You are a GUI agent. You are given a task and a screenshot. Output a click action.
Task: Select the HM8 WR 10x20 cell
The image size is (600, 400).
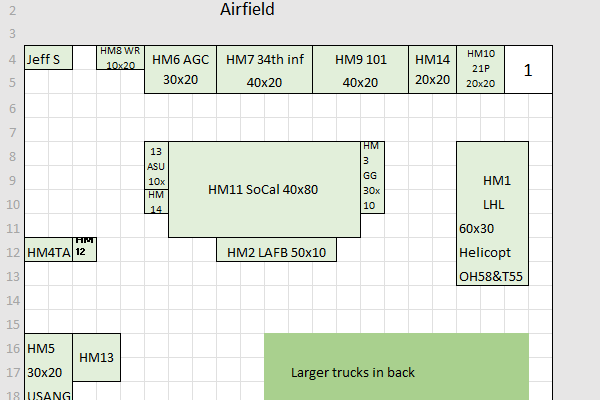(120, 57)
